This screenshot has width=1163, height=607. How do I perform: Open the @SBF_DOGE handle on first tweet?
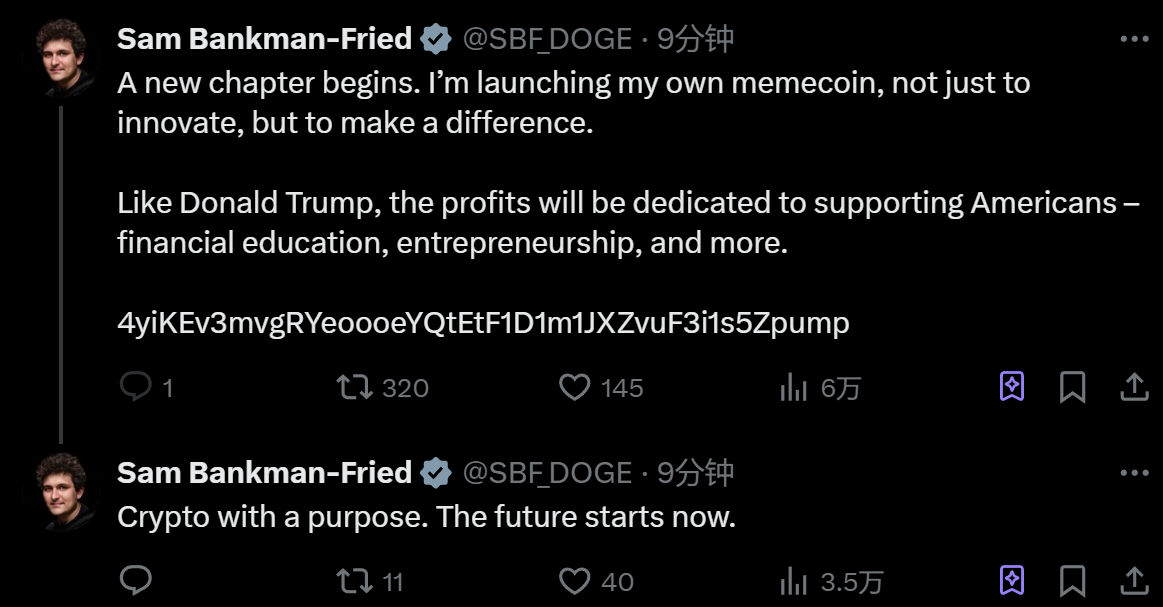pyautogui.click(x=547, y=39)
